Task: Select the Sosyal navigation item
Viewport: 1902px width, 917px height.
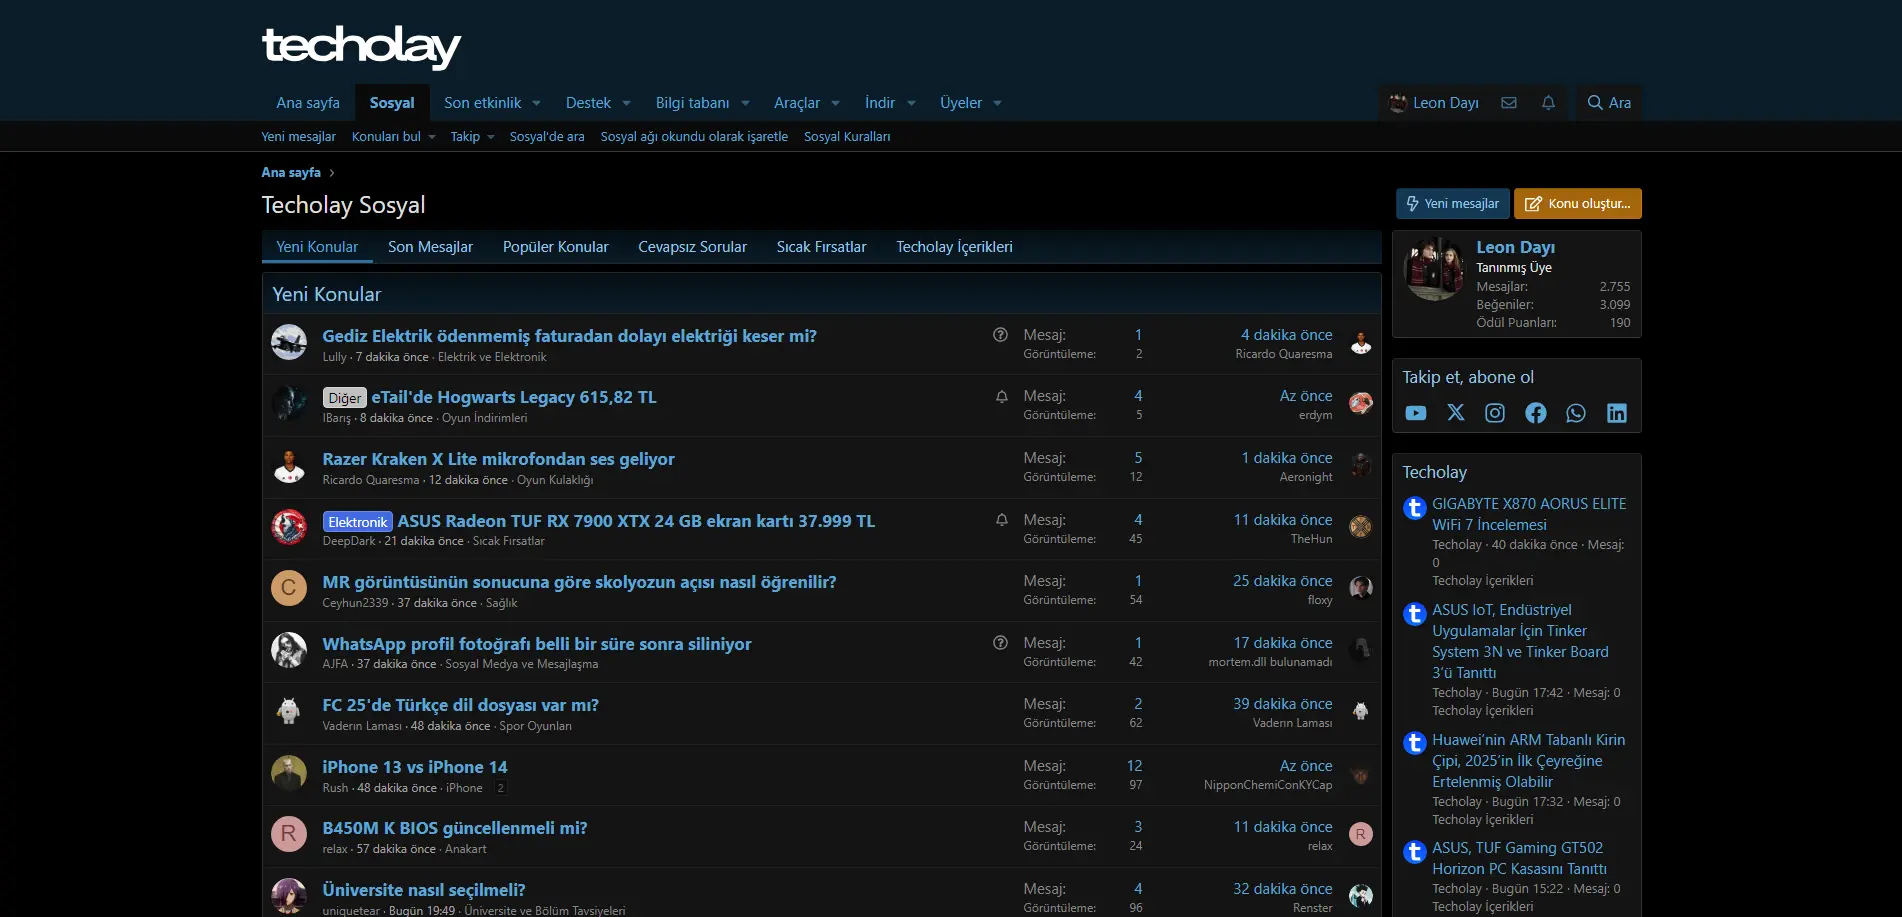Action: 392,103
